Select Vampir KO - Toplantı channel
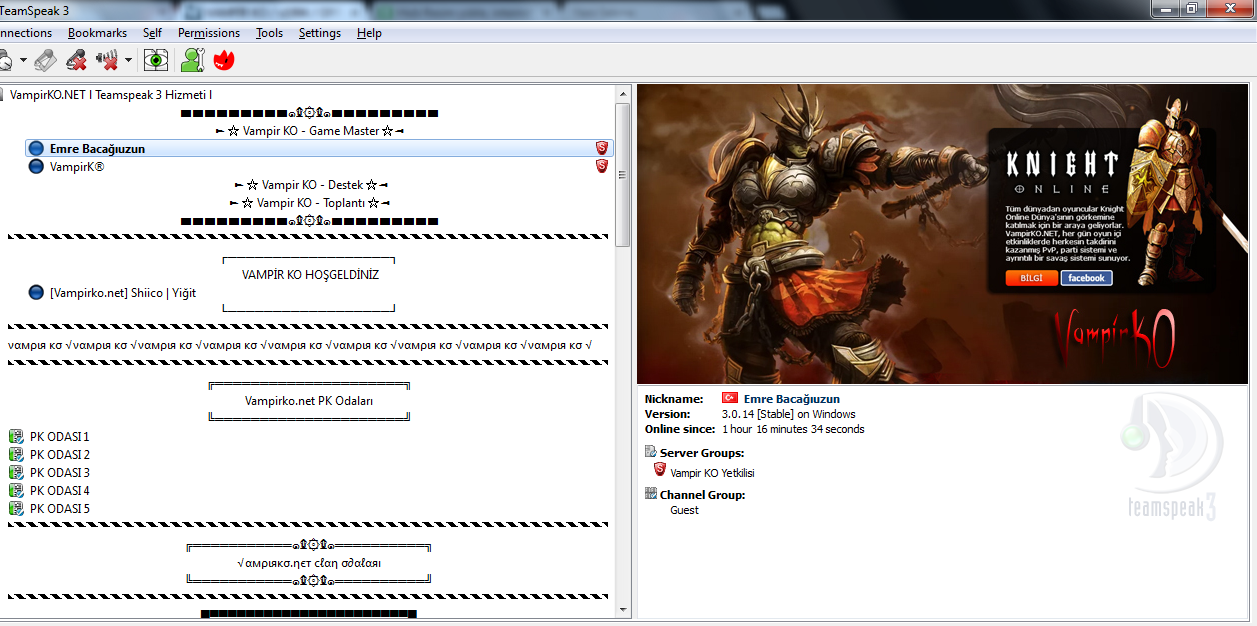Screen dimensions: 1257x626 (x=310, y=203)
